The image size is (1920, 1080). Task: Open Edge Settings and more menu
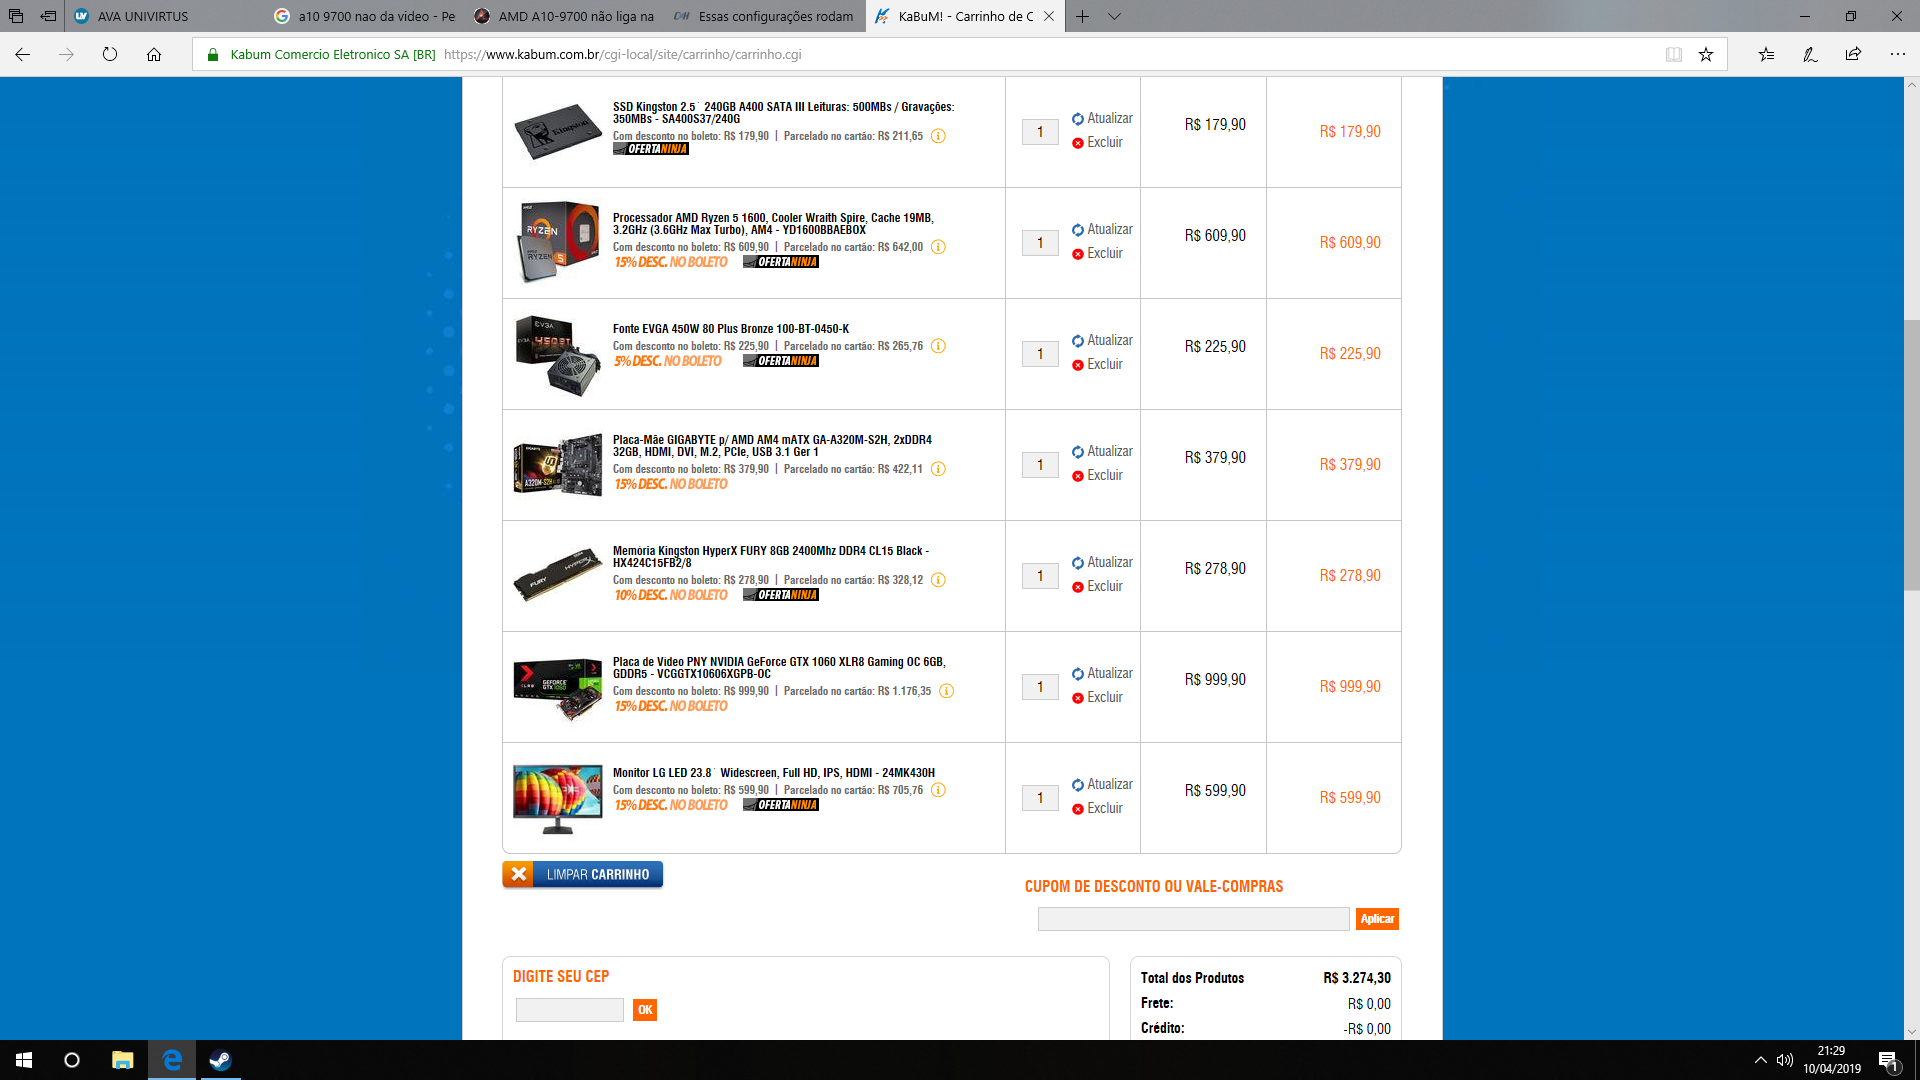(1897, 54)
